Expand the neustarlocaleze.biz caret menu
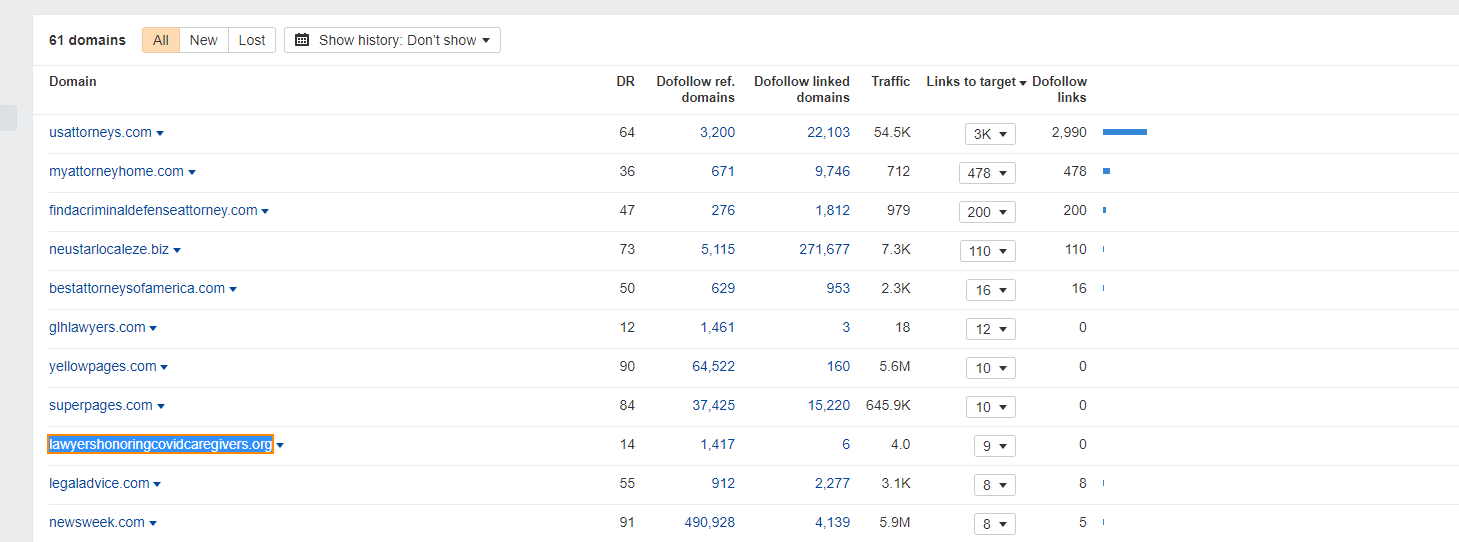1459x542 pixels. pos(177,250)
